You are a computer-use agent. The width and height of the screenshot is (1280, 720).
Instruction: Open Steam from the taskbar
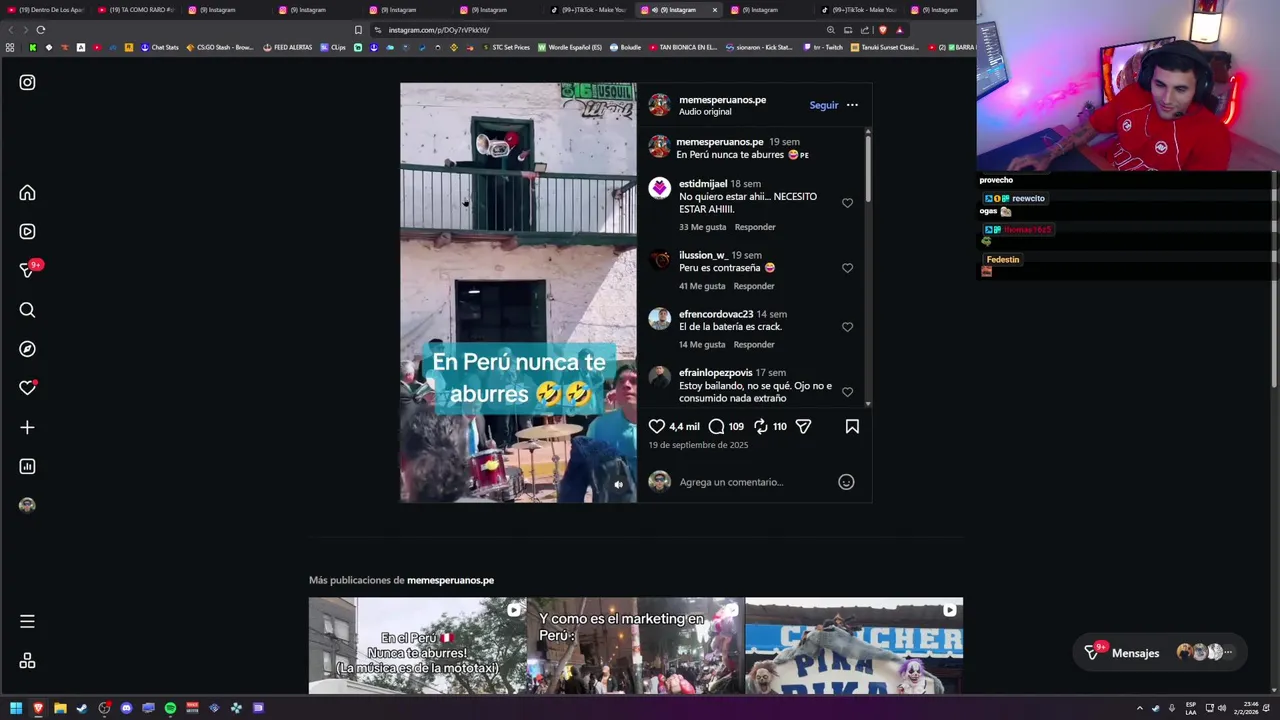82,708
